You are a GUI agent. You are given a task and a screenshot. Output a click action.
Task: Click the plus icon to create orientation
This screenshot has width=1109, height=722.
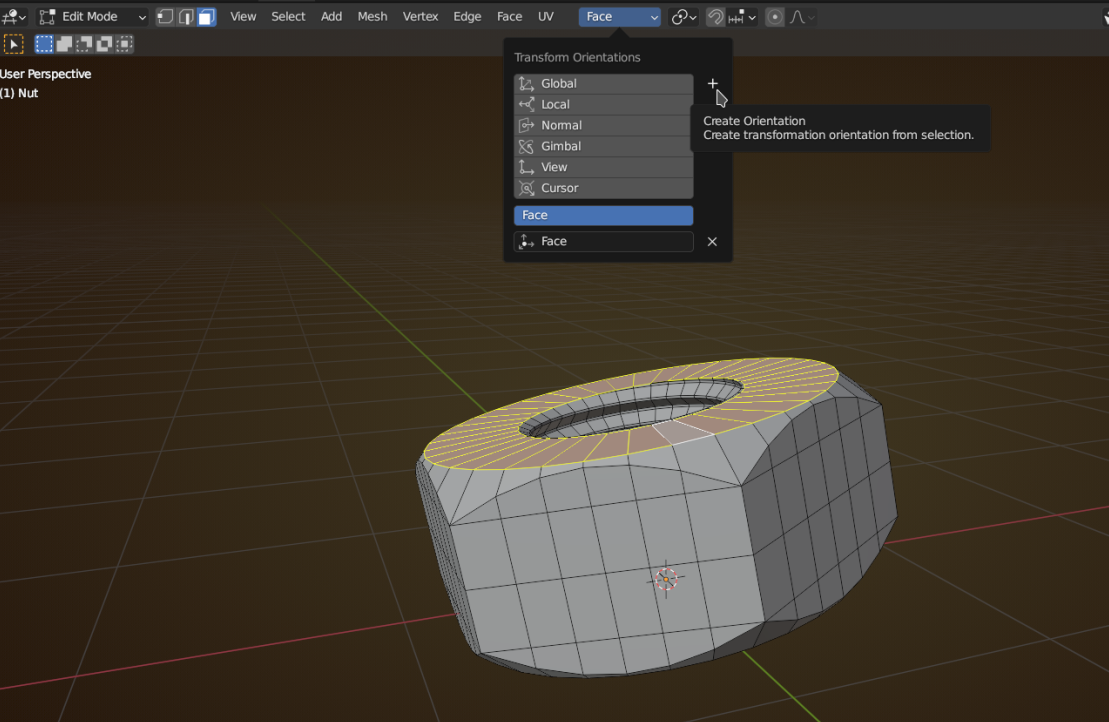pos(712,84)
